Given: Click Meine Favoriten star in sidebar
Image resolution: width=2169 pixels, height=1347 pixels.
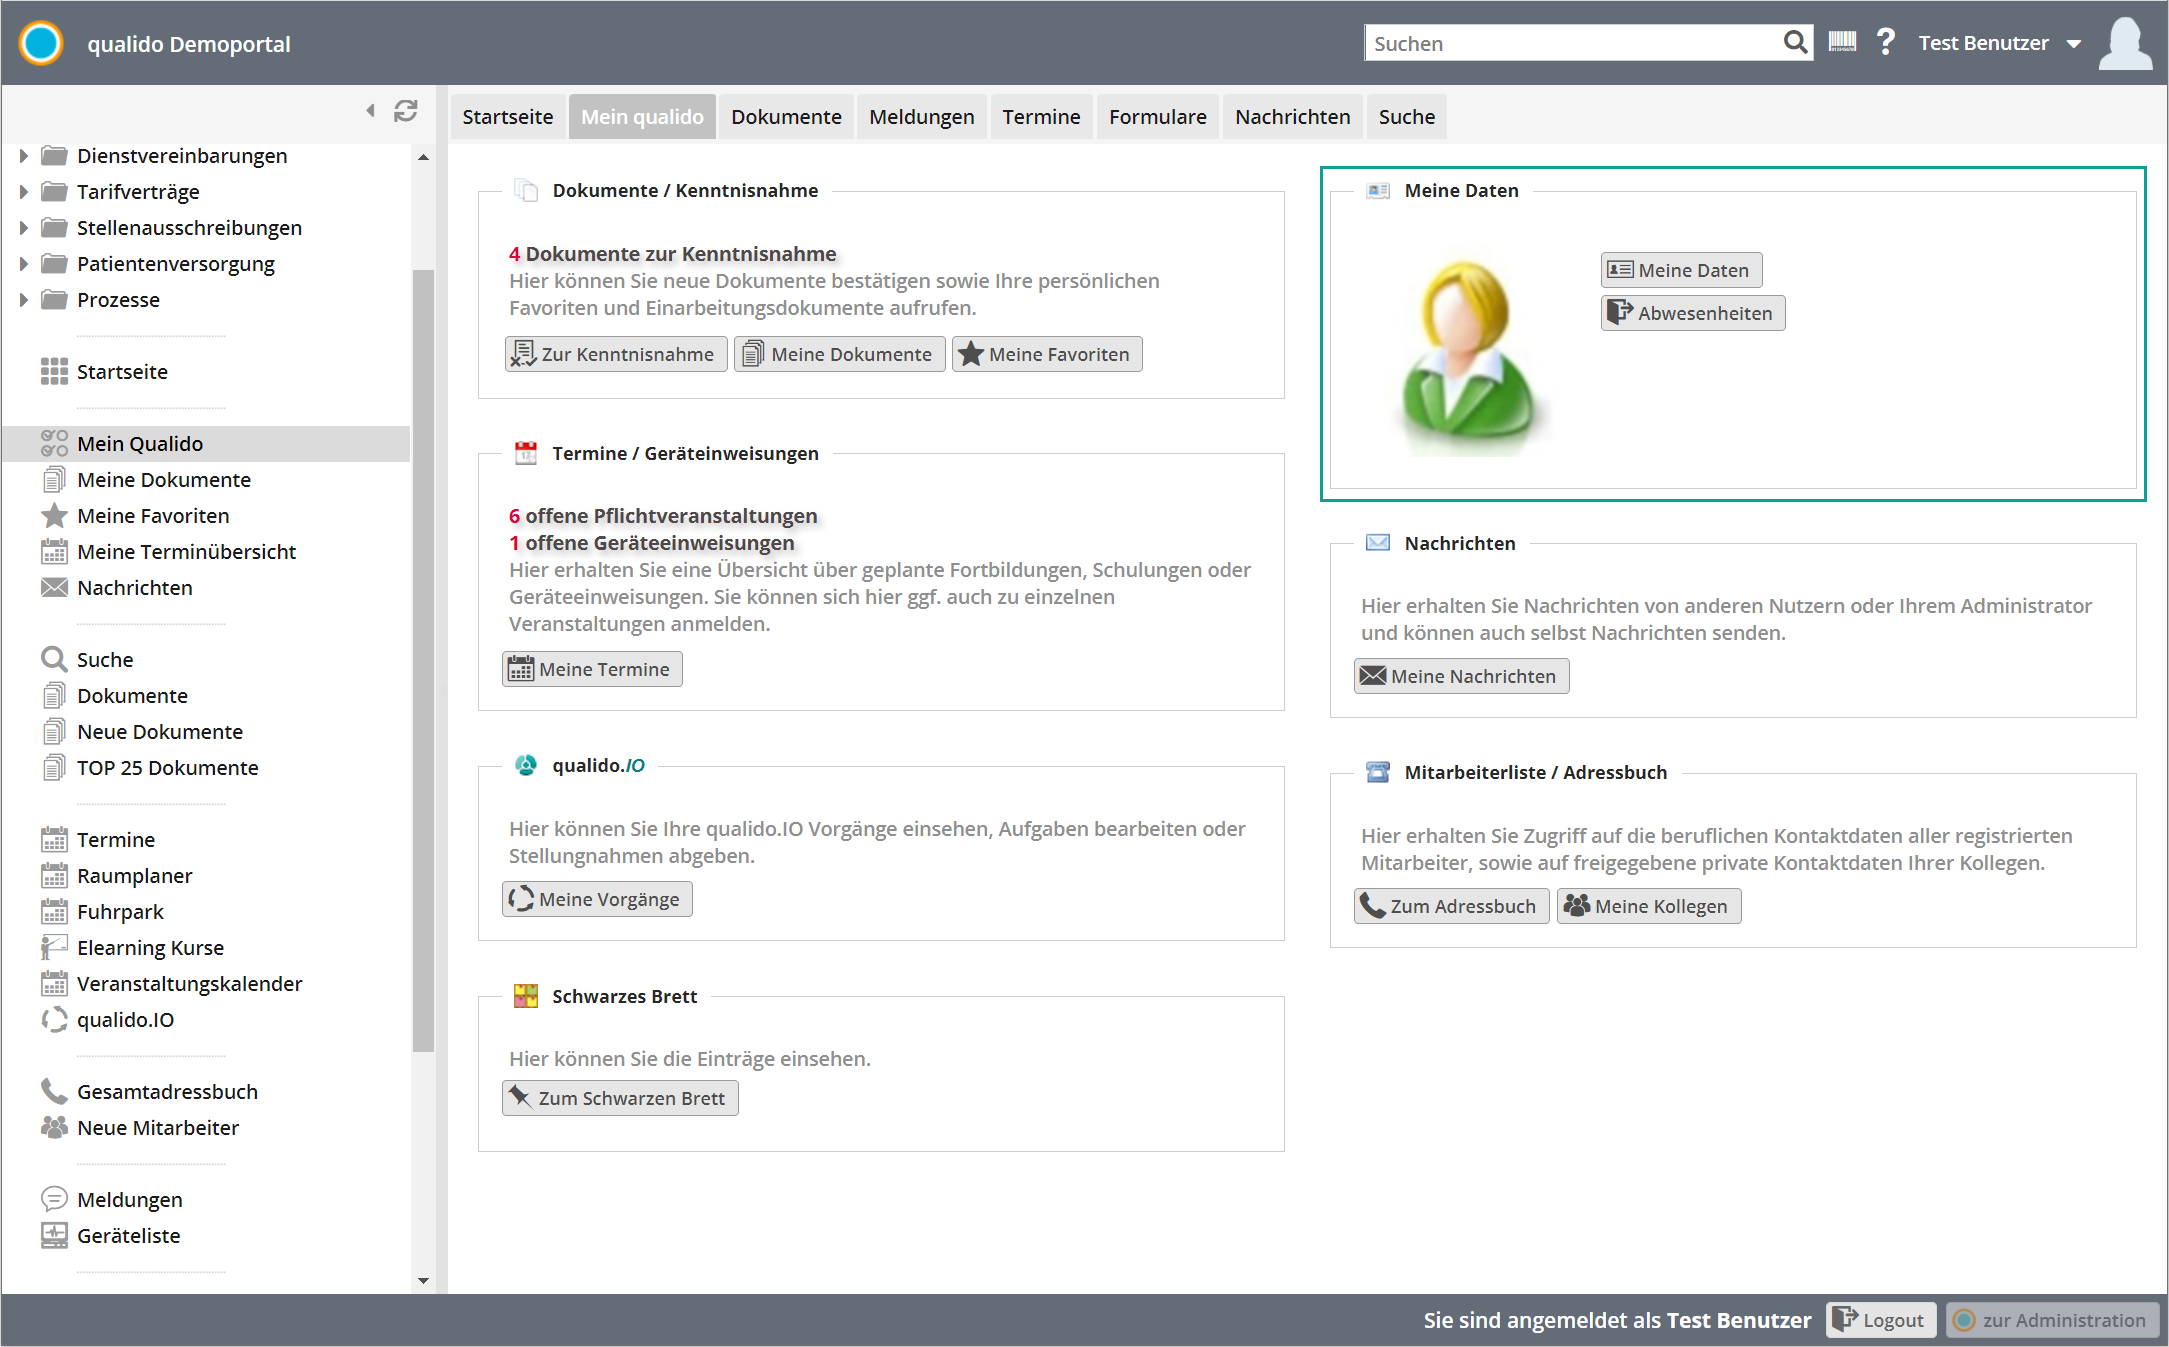Looking at the screenshot, I should tap(54, 515).
